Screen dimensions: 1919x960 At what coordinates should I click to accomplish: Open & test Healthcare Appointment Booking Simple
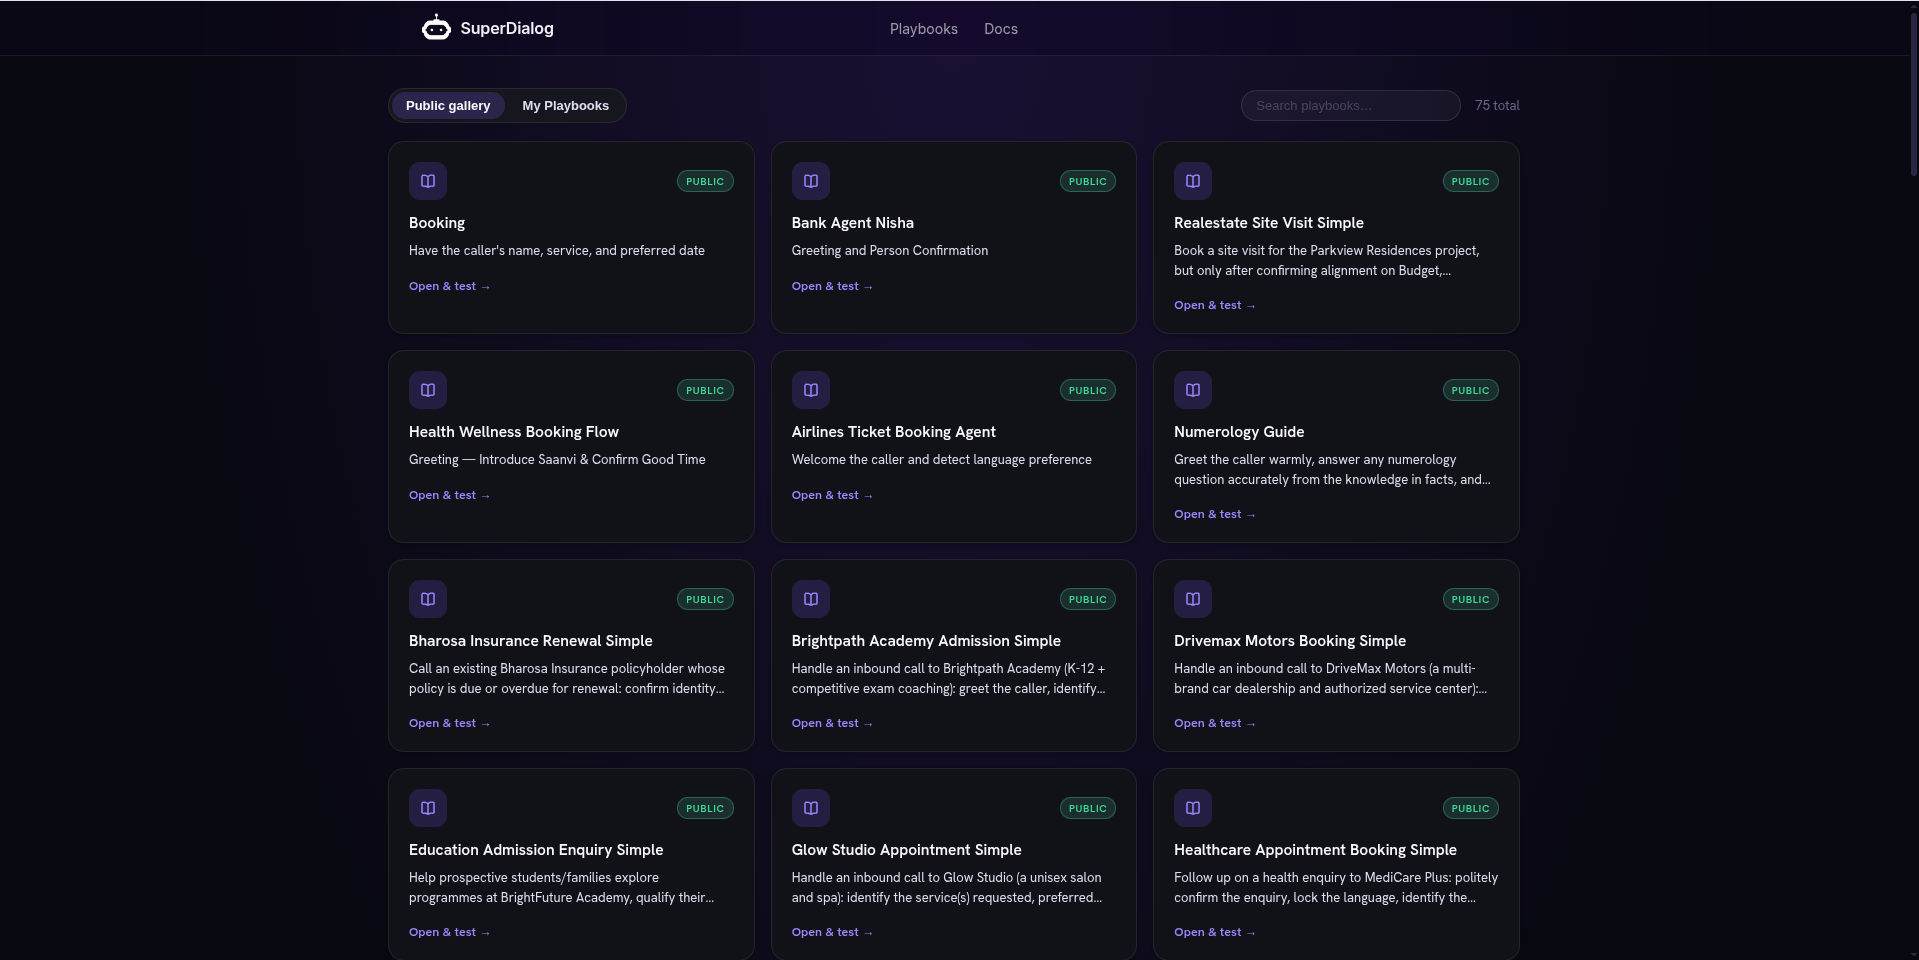pyautogui.click(x=1214, y=932)
